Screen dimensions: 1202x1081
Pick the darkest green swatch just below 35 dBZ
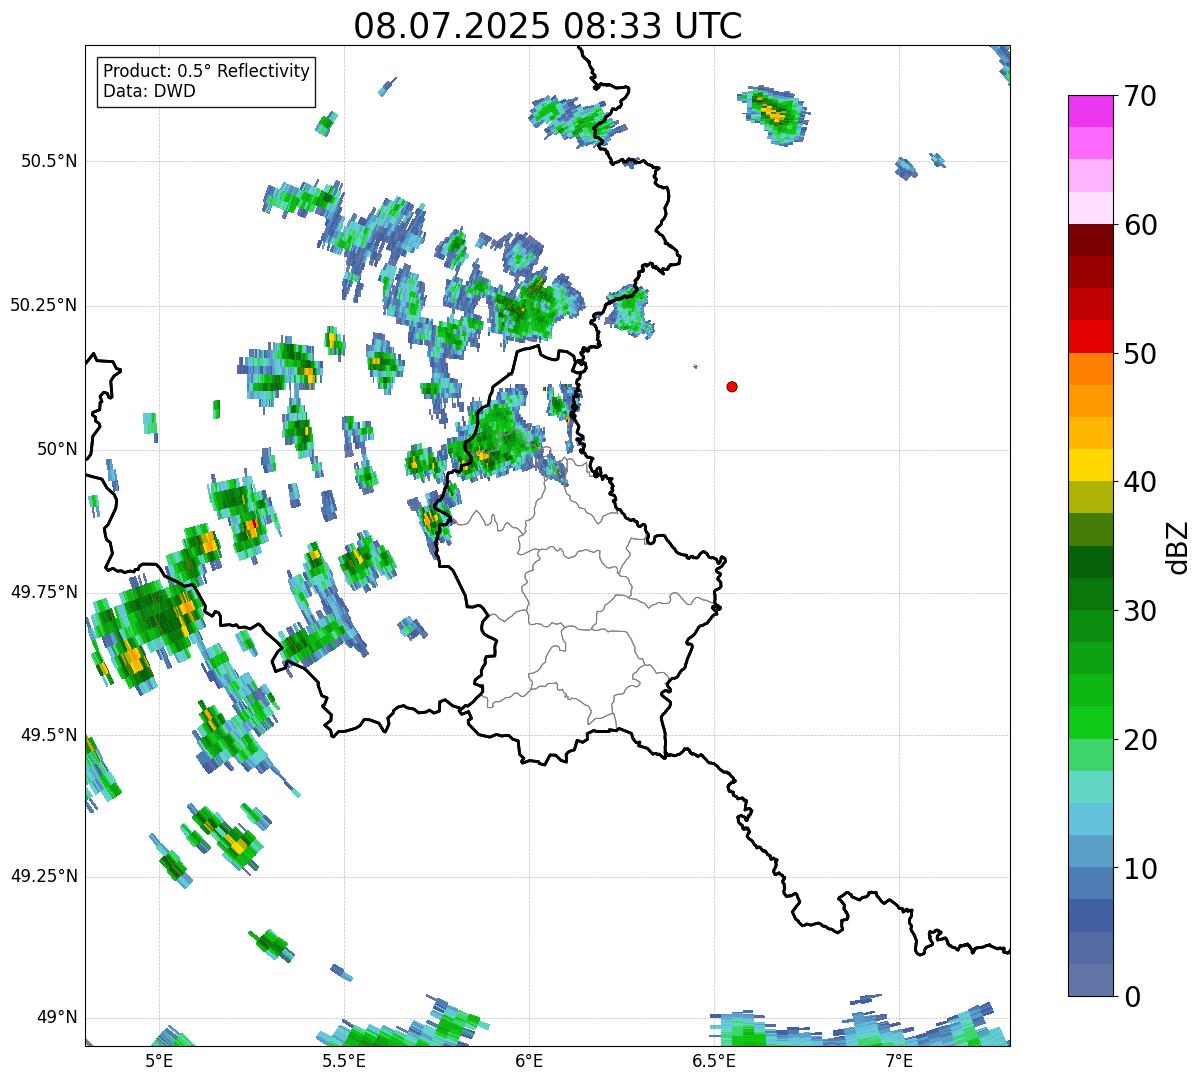click(x=1091, y=562)
